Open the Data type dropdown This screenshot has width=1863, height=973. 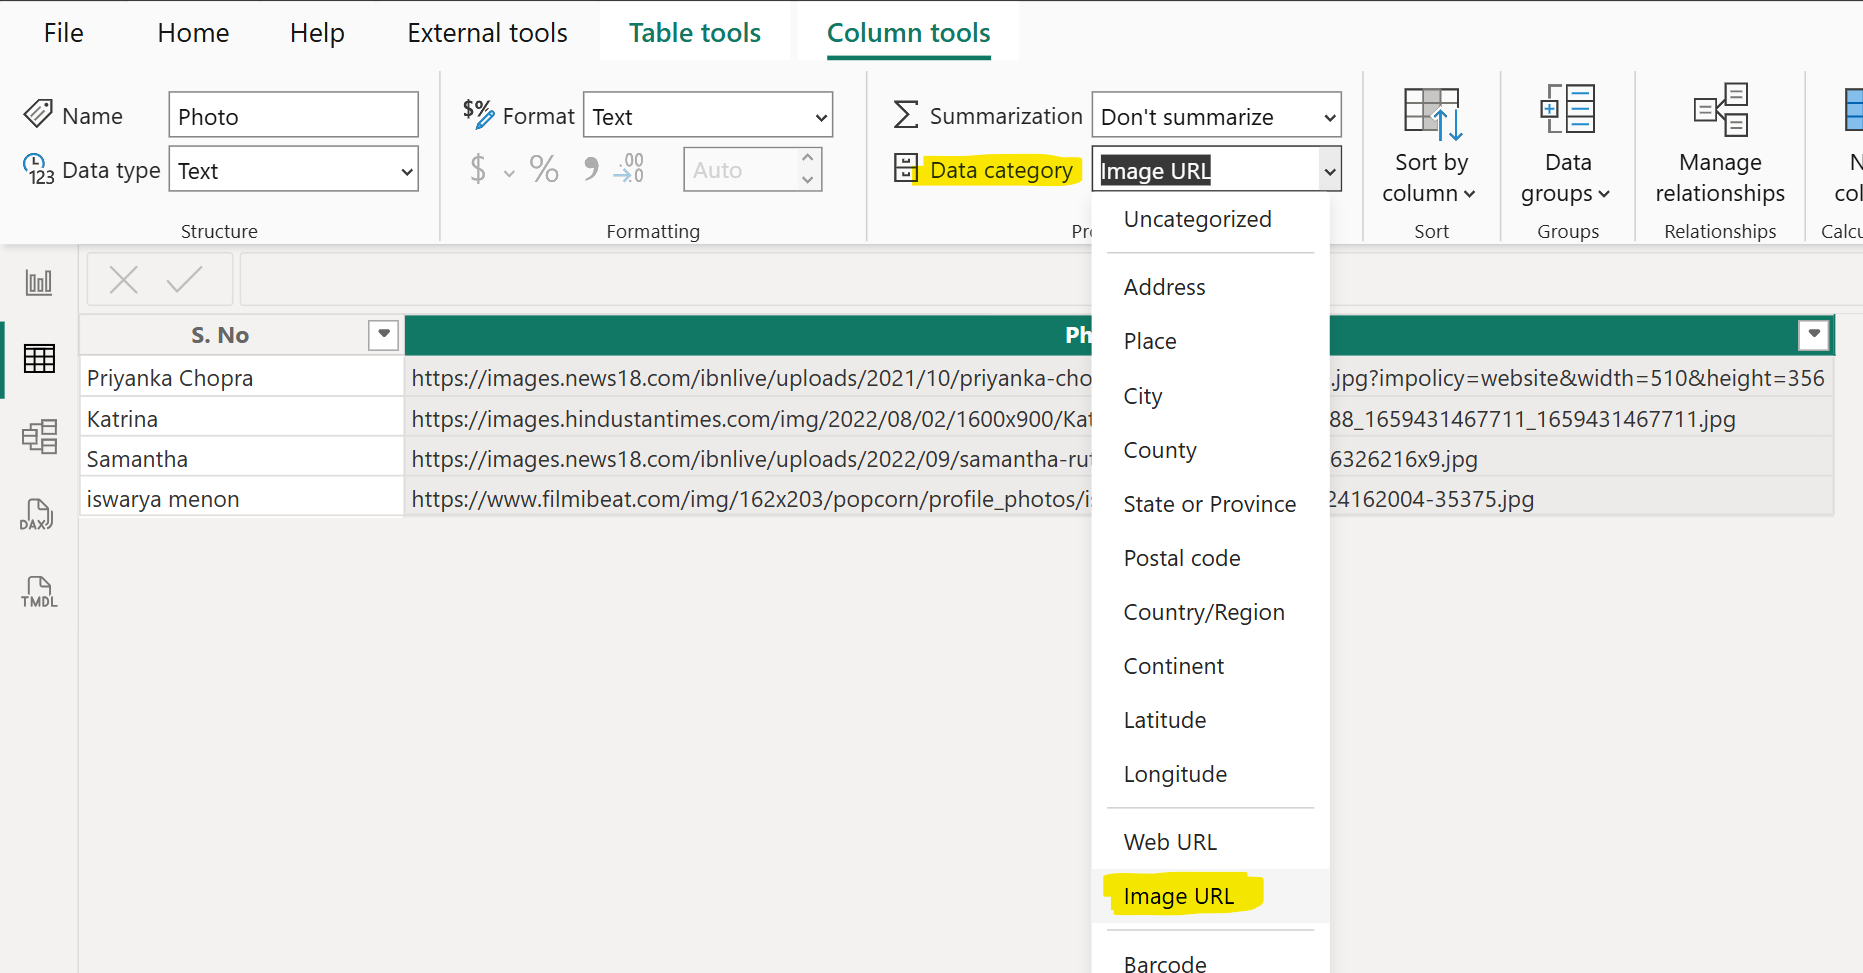[x=293, y=170]
